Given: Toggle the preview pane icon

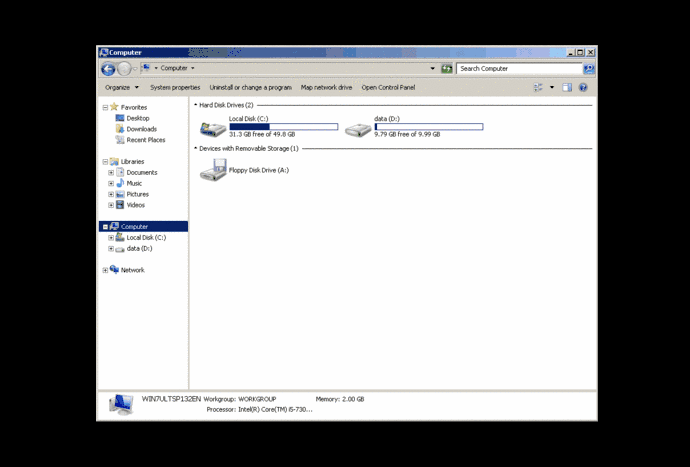Looking at the screenshot, I should 567,87.
